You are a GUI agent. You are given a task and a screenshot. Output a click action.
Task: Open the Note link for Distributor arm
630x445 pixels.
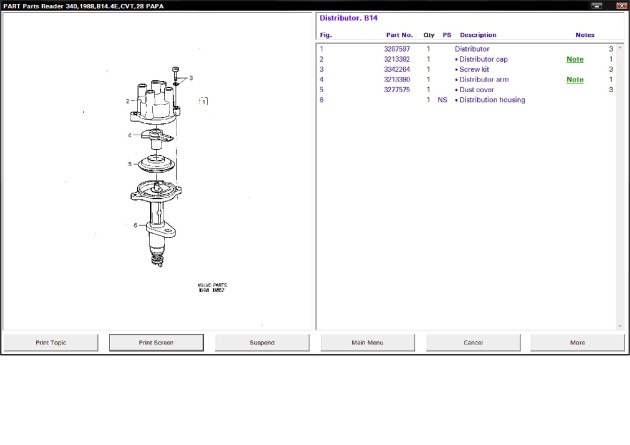575,79
